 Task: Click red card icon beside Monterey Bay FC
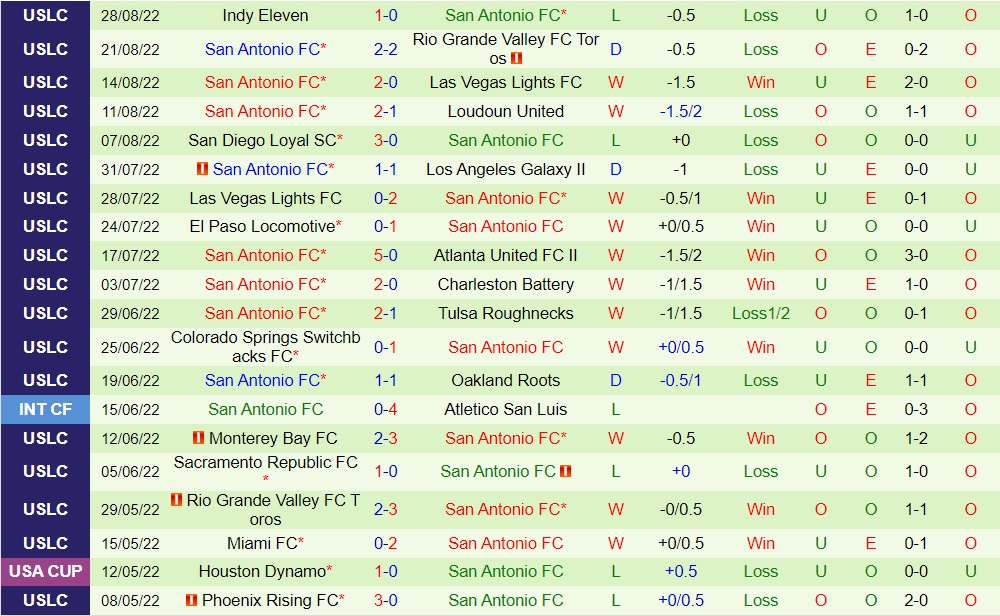pyautogui.click(x=198, y=438)
